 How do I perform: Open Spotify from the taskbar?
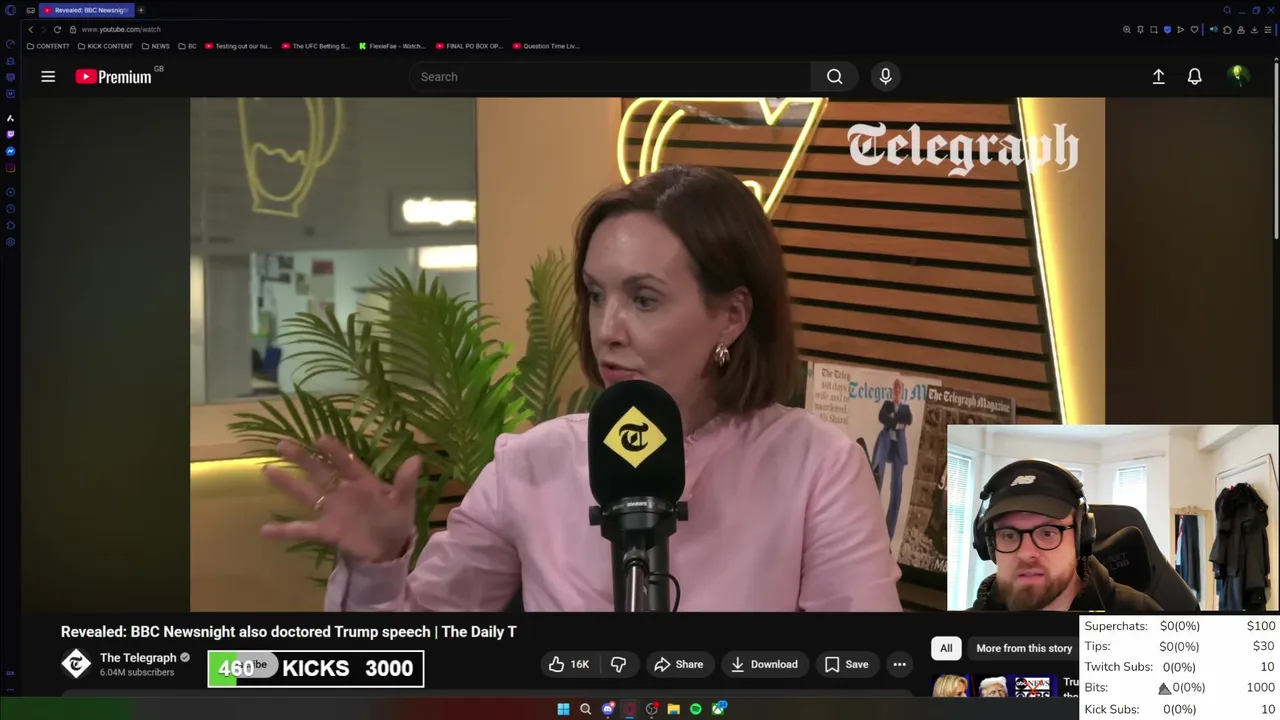coord(696,709)
